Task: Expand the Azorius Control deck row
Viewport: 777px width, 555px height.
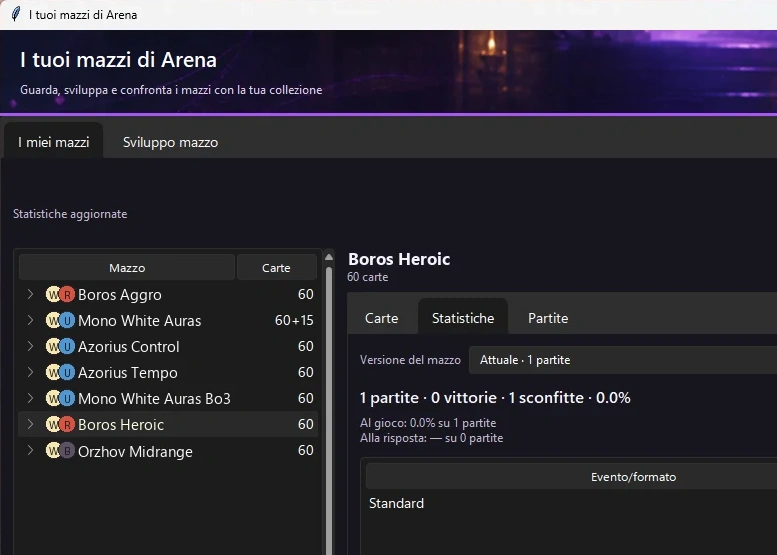Action: click(x=30, y=346)
